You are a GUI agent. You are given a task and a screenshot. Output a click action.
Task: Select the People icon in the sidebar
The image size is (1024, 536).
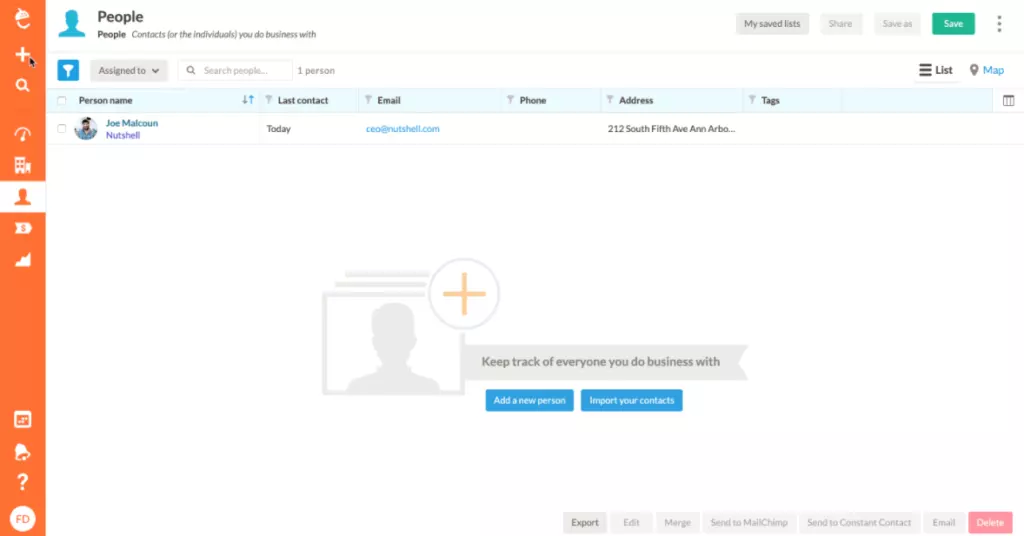pos(22,197)
